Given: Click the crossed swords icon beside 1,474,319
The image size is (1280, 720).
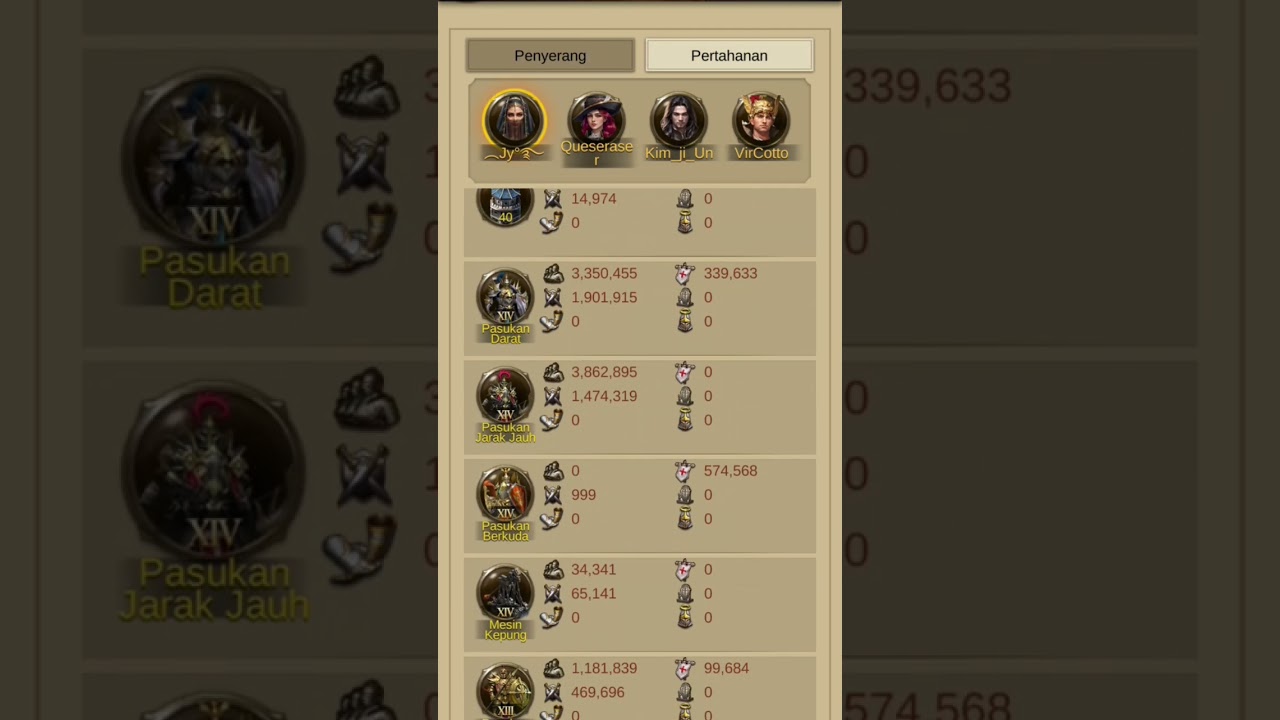Looking at the screenshot, I should pos(552,396).
